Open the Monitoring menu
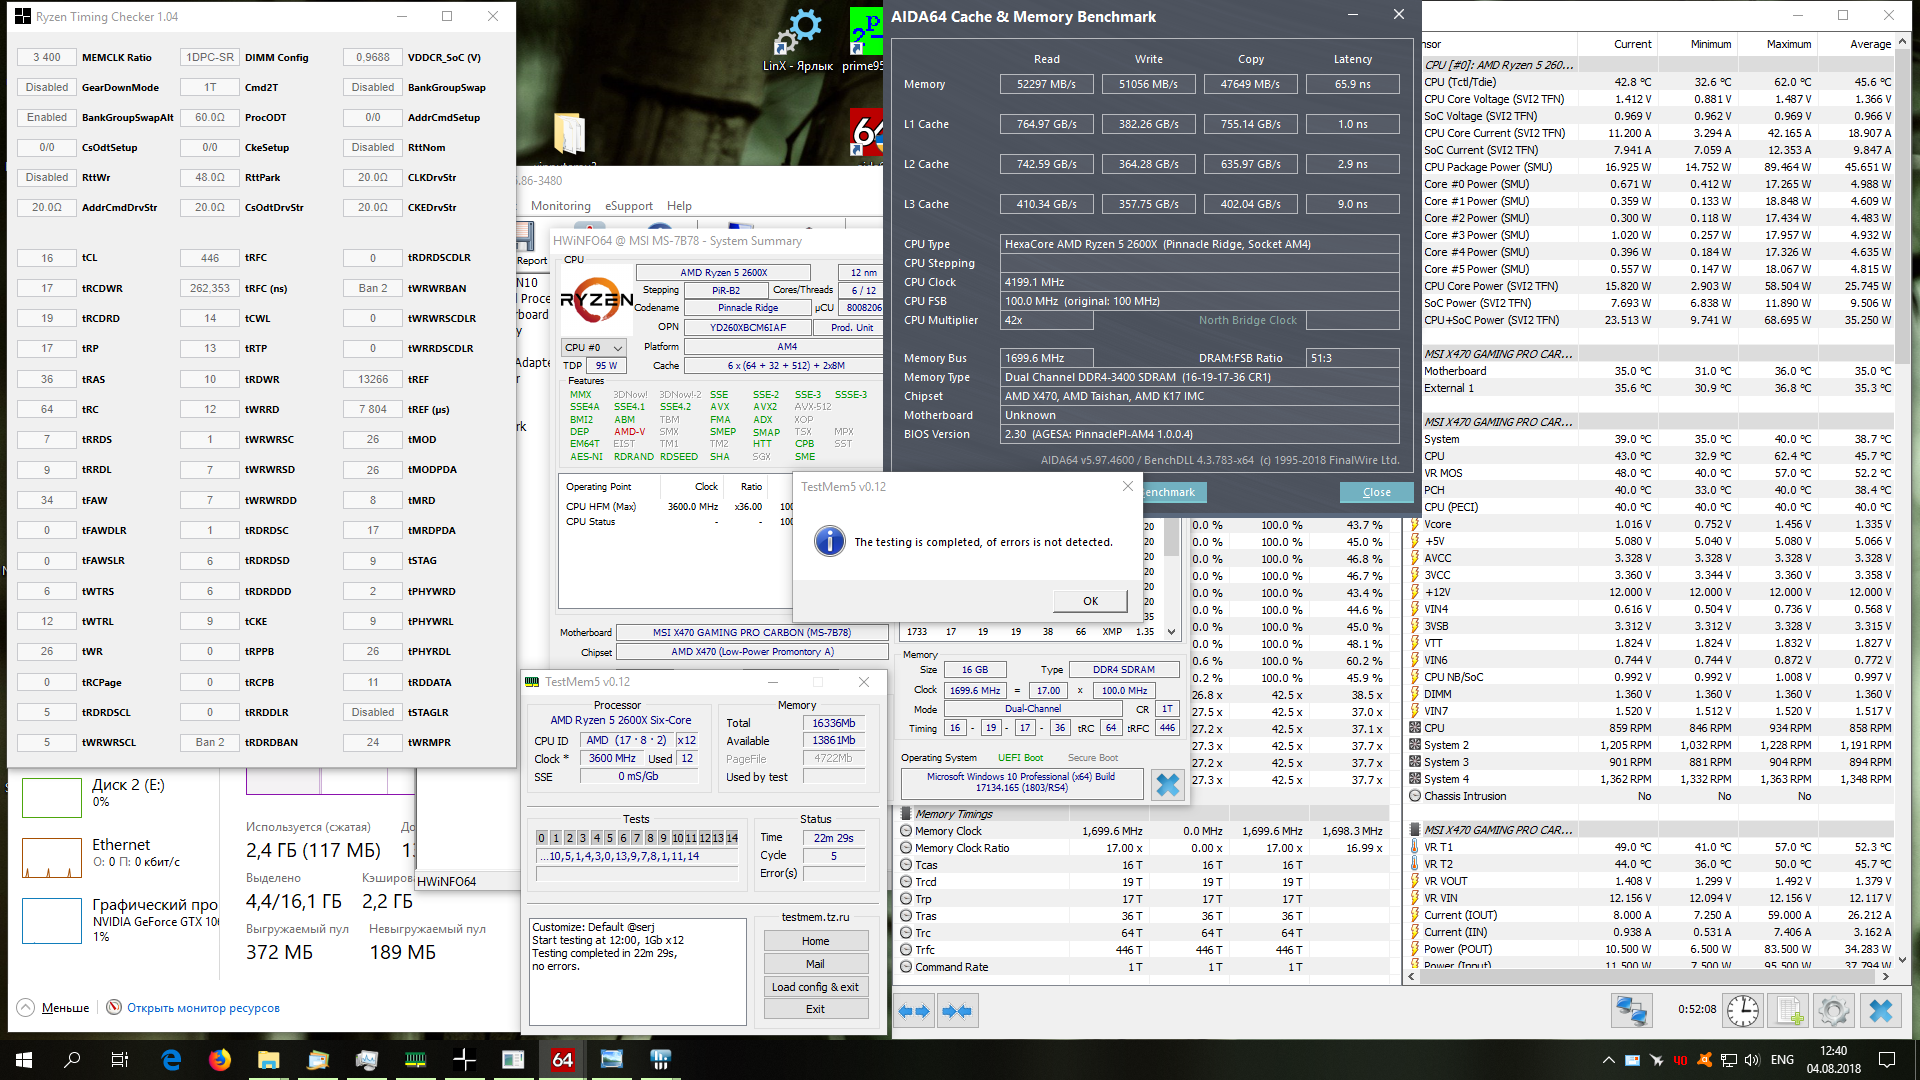Viewport: 1920px width, 1080px height. [560, 206]
